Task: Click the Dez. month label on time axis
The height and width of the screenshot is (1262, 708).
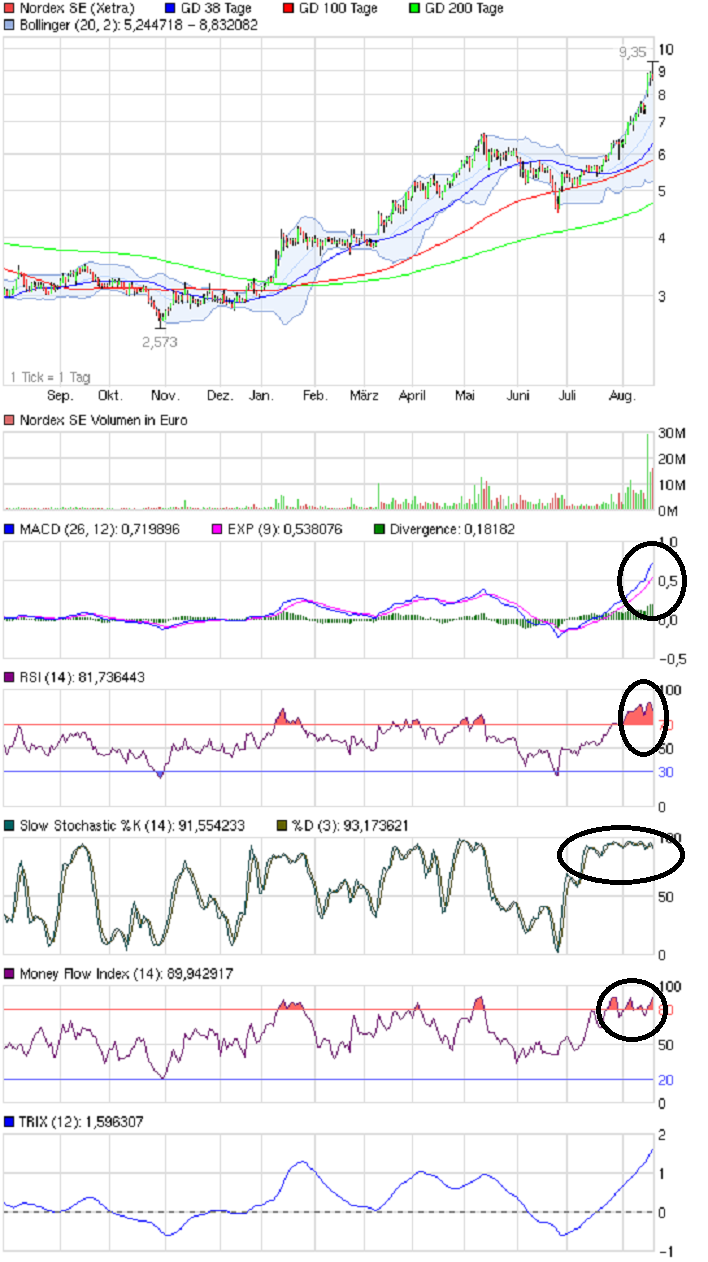Action: (x=219, y=396)
